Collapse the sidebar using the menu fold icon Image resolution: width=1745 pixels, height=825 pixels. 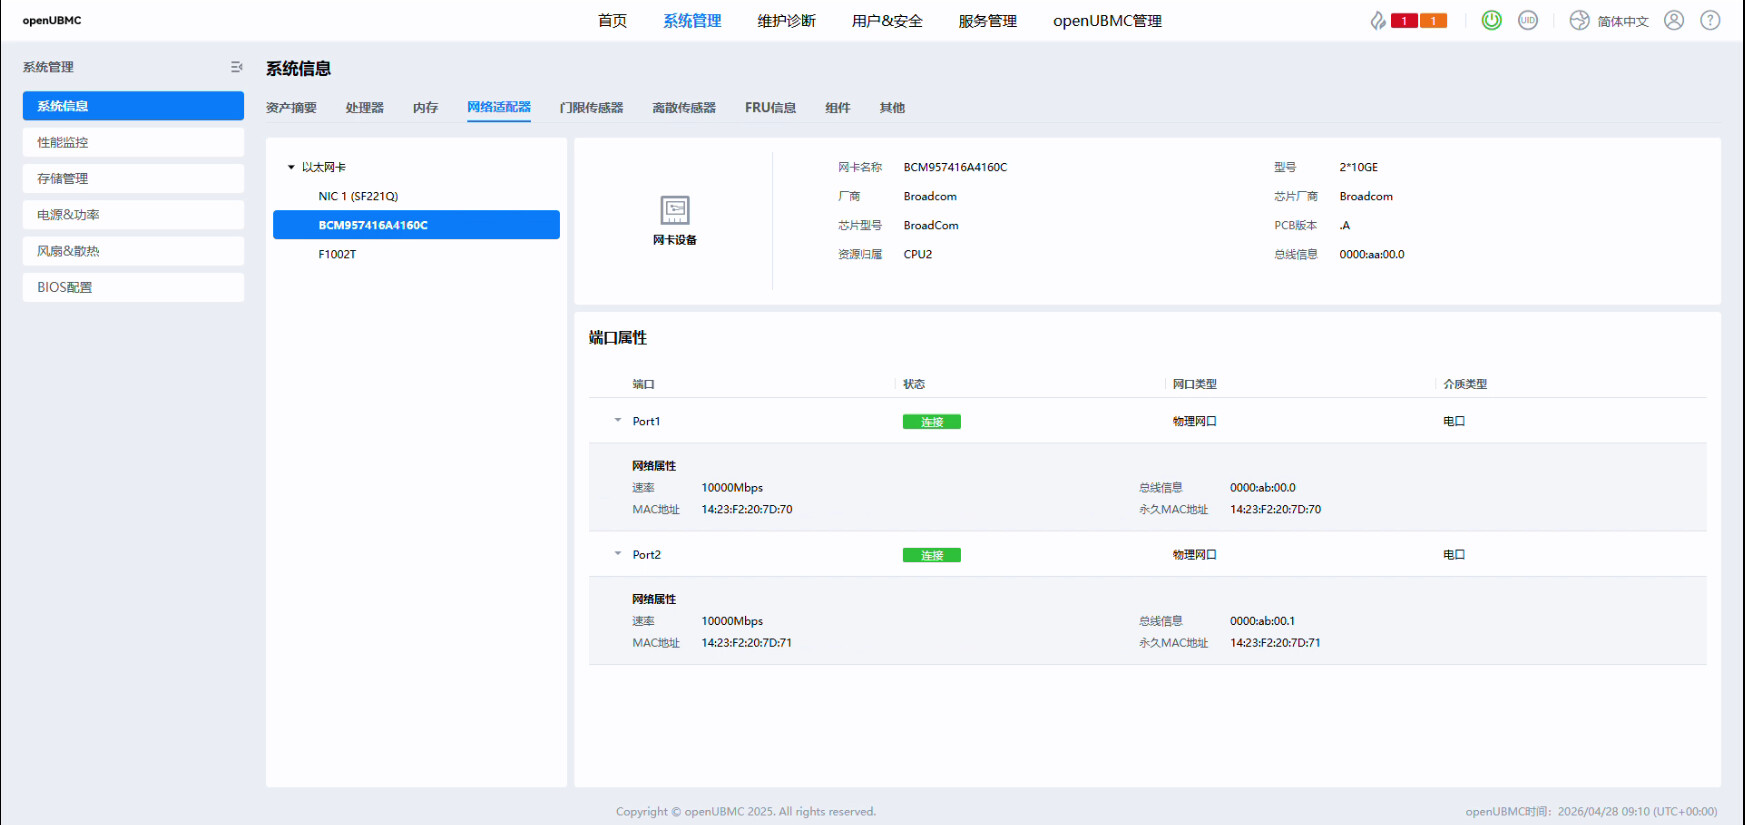coord(237,67)
